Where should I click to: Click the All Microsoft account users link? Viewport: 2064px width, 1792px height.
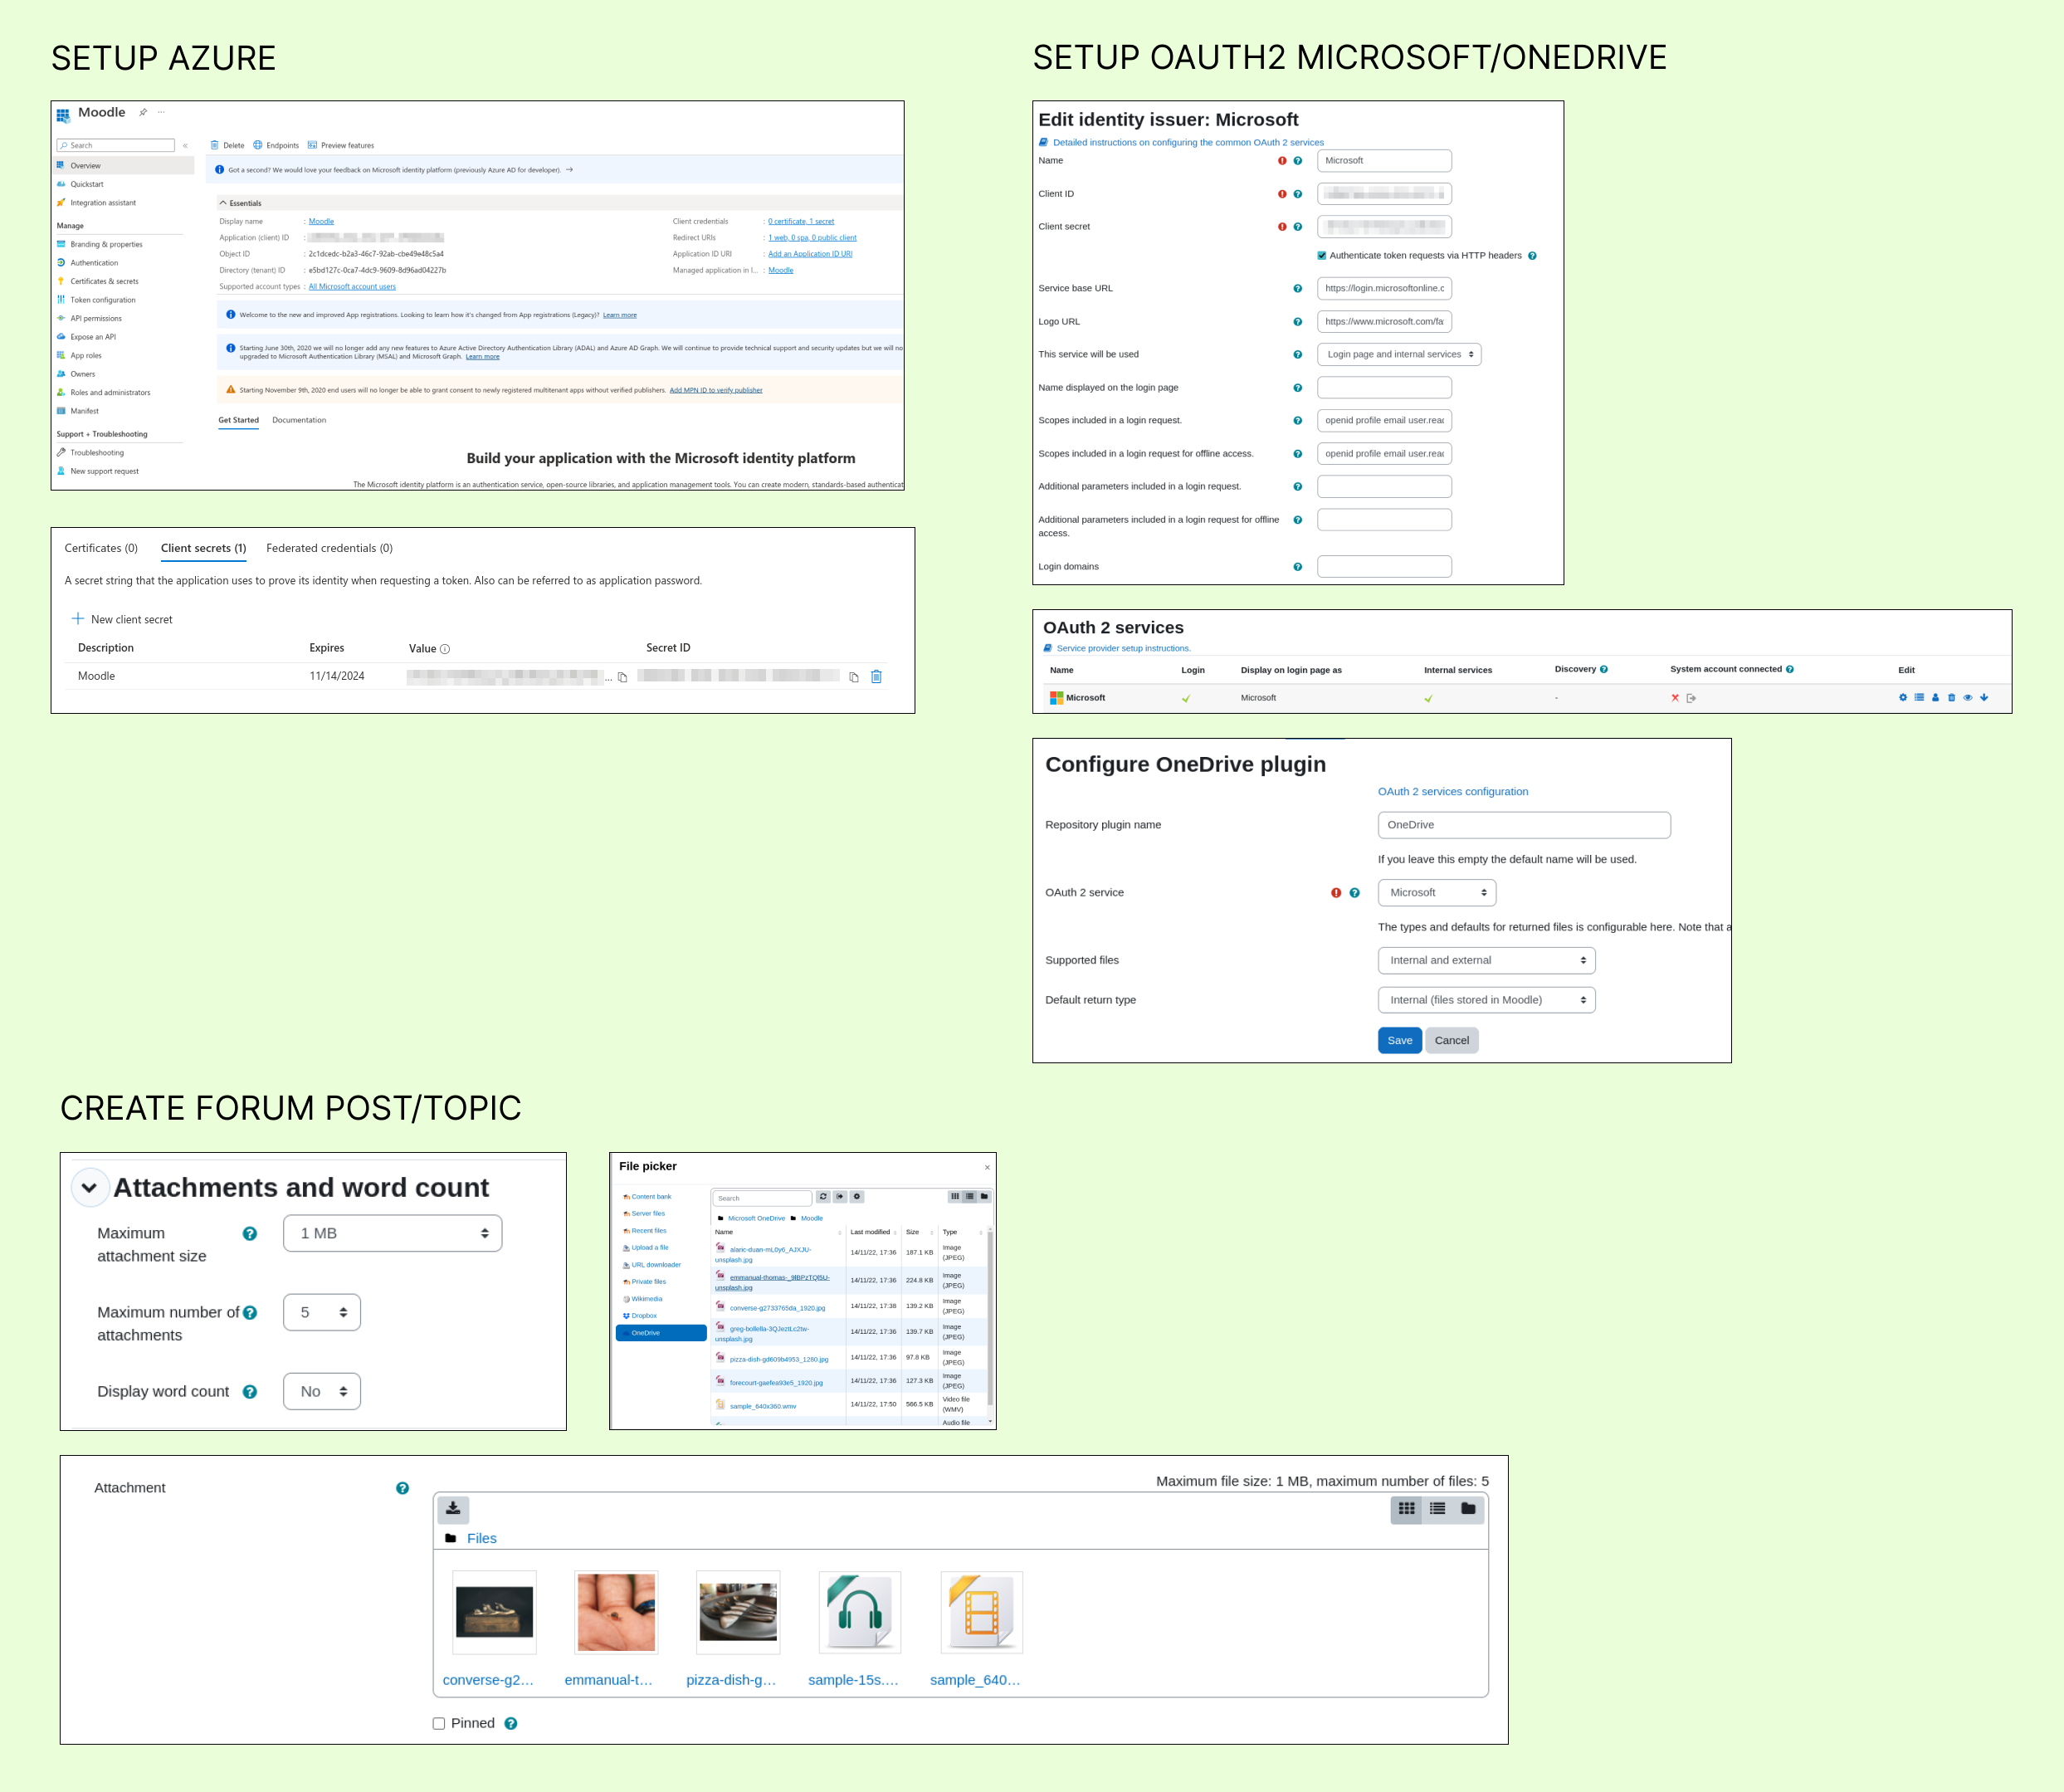(x=352, y=287)
